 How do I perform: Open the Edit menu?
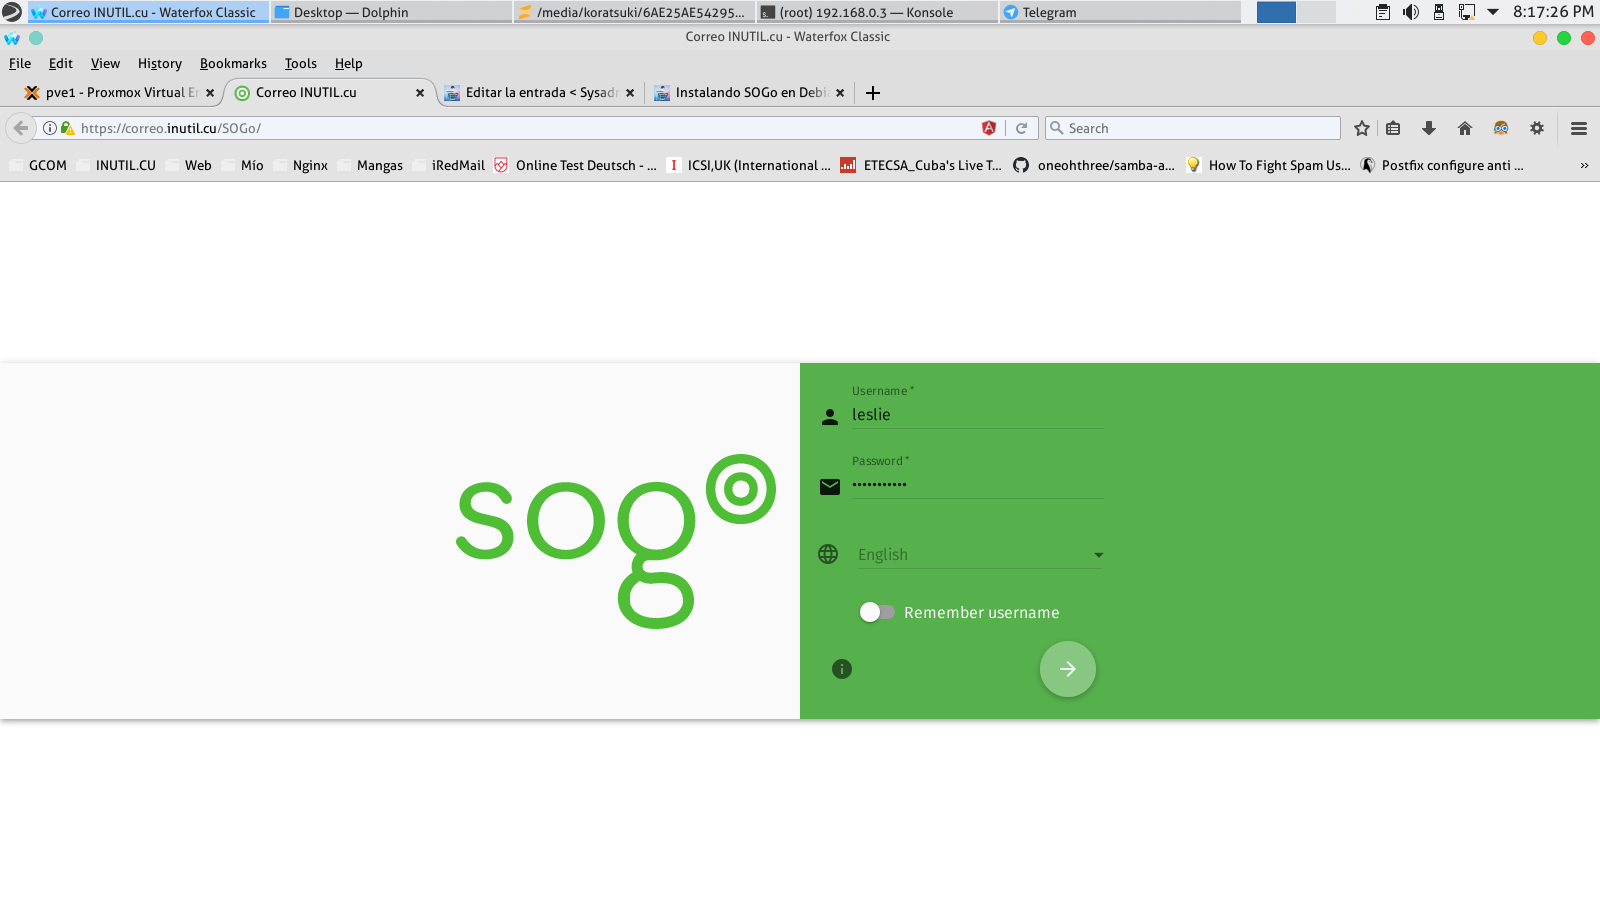point(61,63)
